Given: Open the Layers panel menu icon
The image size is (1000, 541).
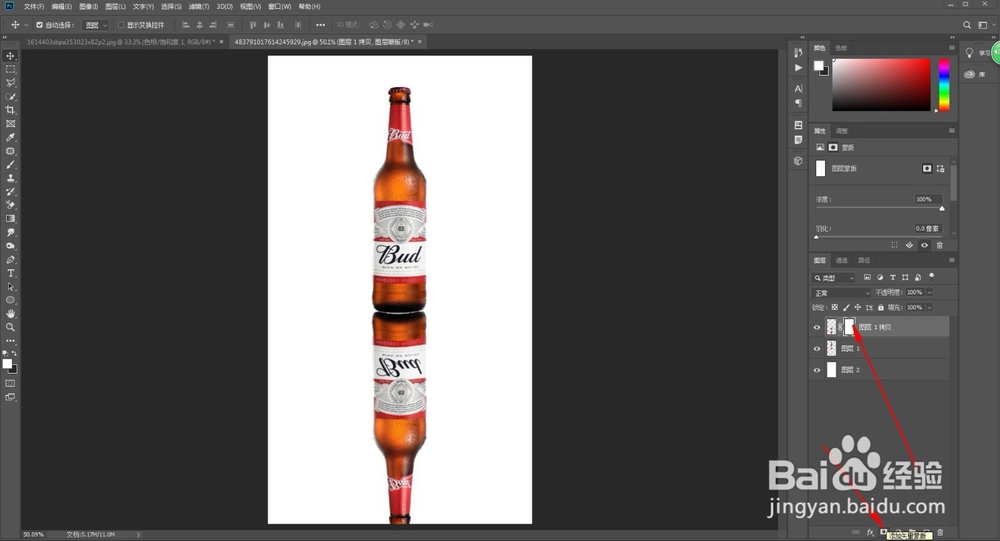Looking at the screenshot, I should [952, 260].
